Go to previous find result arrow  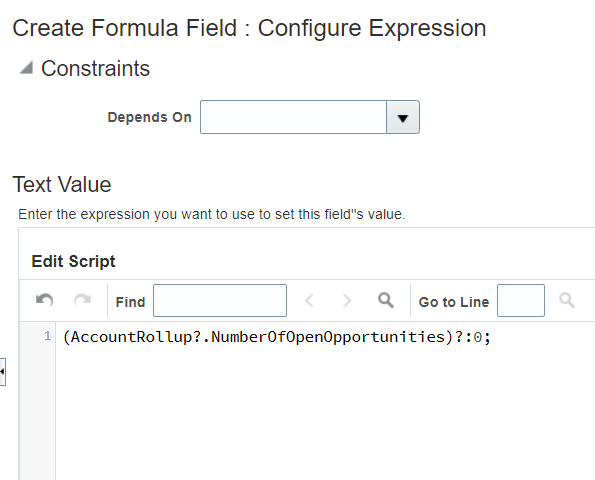tap(309, 301)
